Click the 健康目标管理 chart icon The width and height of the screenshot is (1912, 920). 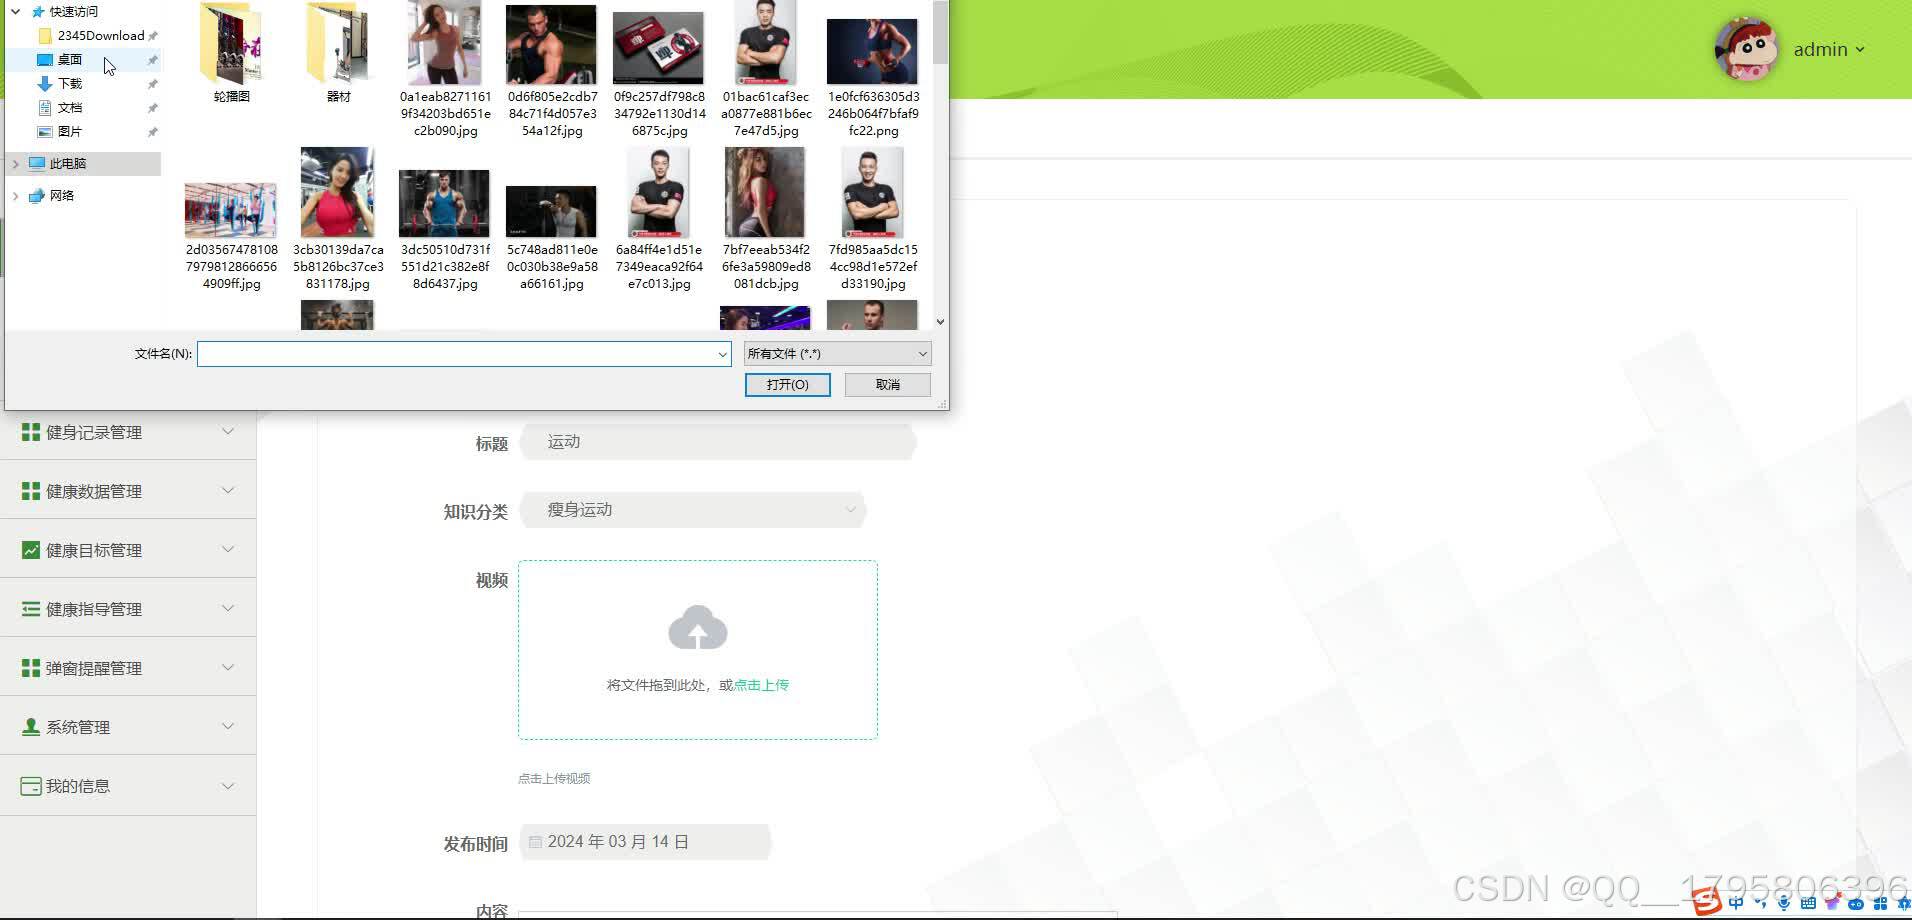tap(31, 550)
